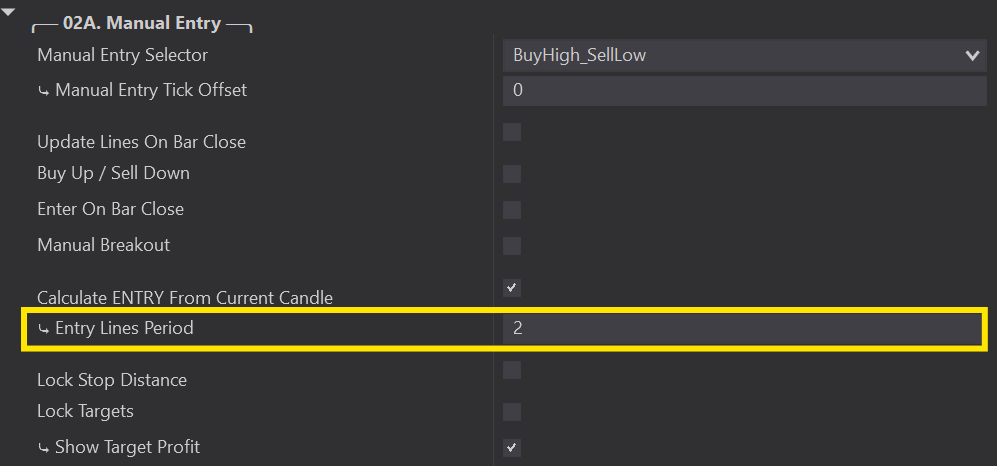Open the Manual Entry Selector dropdown
This screenshot has height=466, width=997.
tap(744, 55)
